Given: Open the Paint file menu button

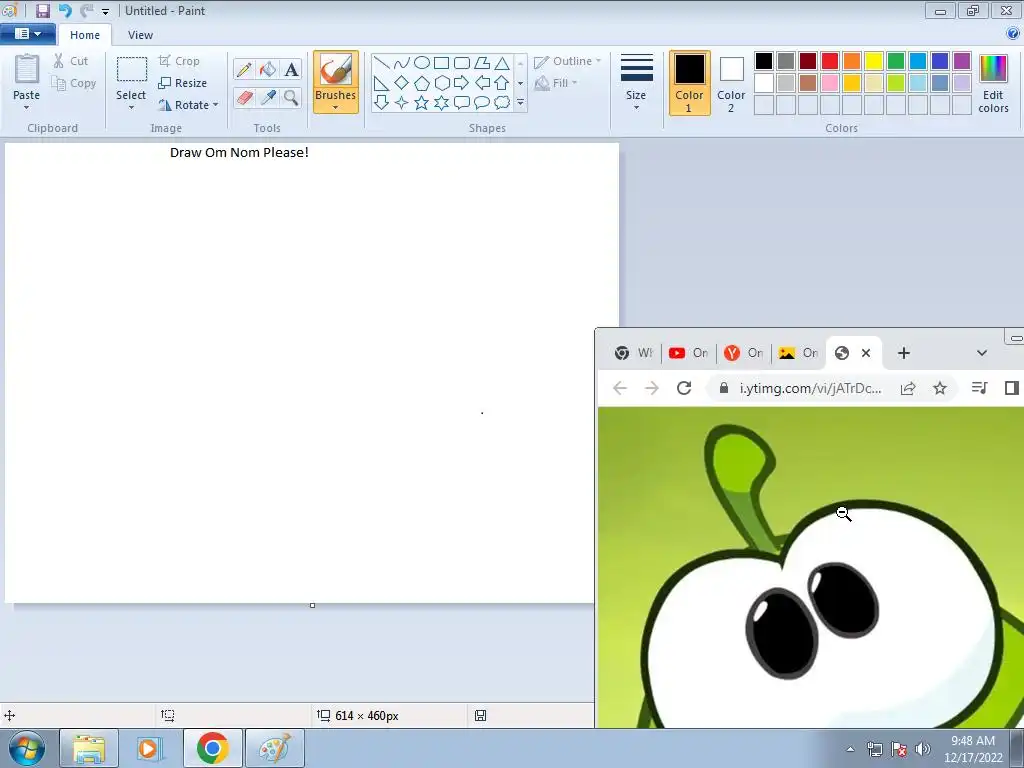Looking at the screenshot, I should pos(27,34).
